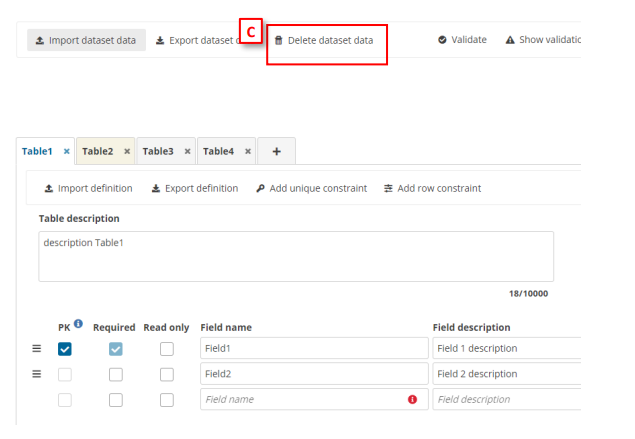Click the Import dataset data button
The image size is (635, 439).
(86, 40)
